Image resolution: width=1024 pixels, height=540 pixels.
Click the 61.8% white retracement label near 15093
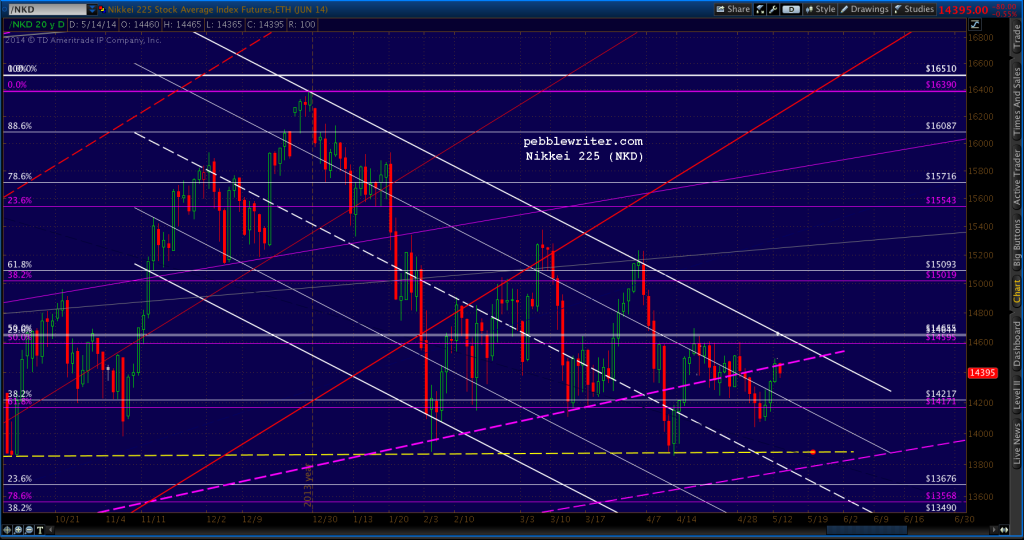[20, 264]
